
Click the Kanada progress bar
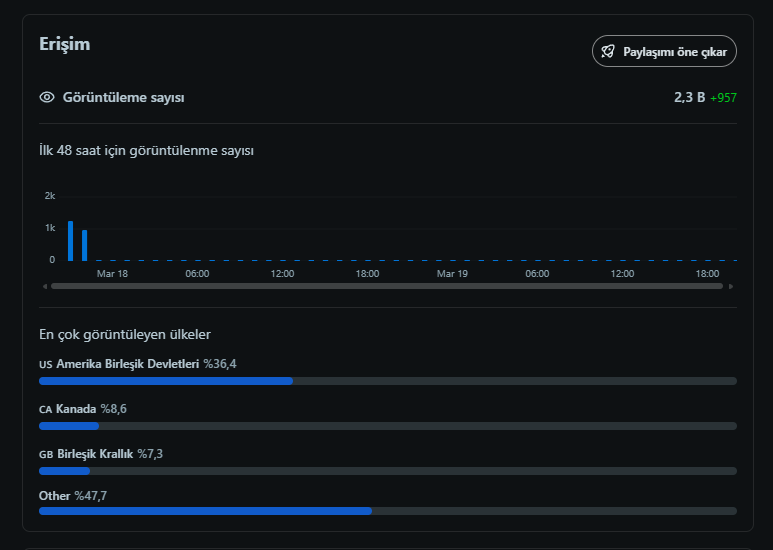pyautogui.click(x=388, y=426)
